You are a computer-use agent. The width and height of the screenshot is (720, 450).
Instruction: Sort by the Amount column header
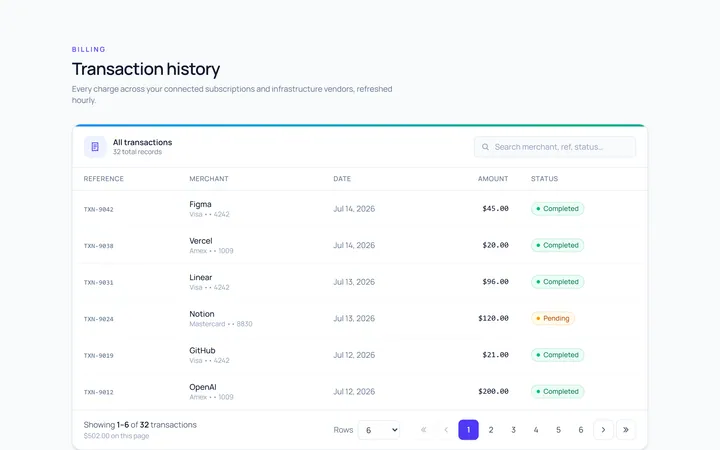[493, 179]
